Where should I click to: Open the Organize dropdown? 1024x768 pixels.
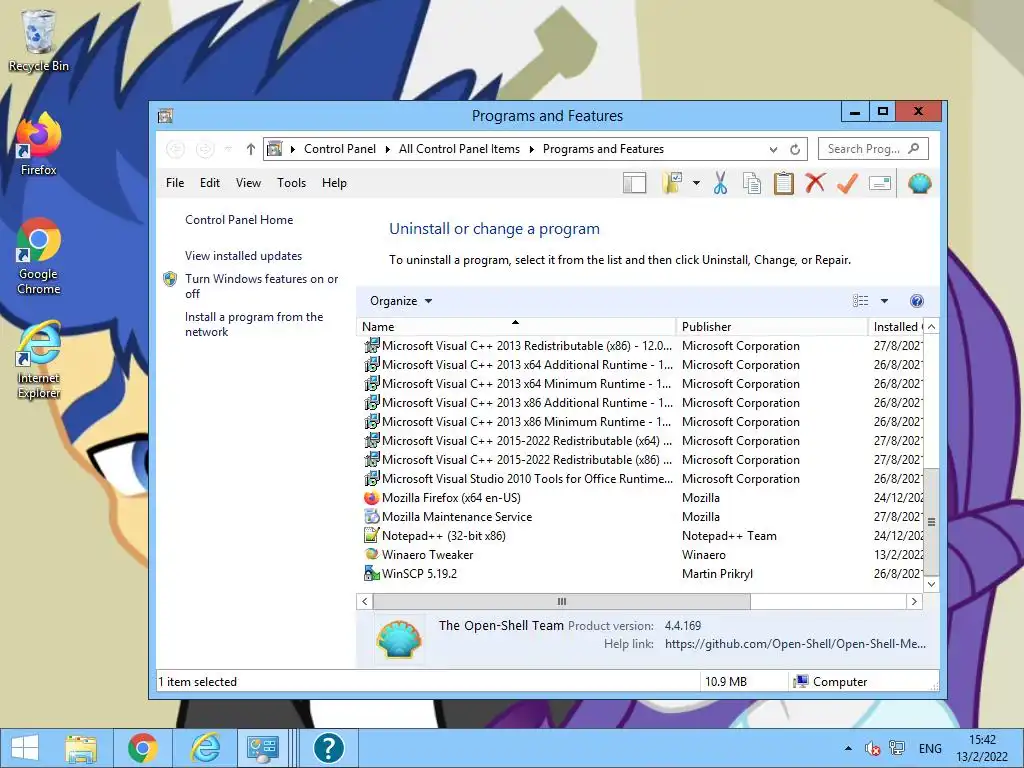(x=401, y=301)
